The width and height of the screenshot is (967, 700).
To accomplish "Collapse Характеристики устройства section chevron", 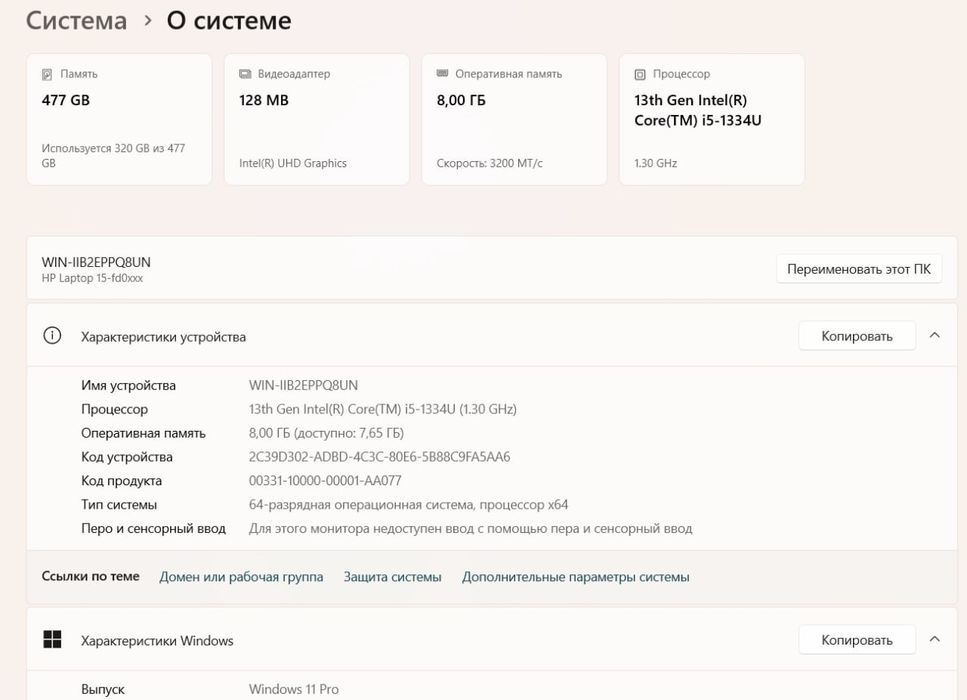I will 934,336.
